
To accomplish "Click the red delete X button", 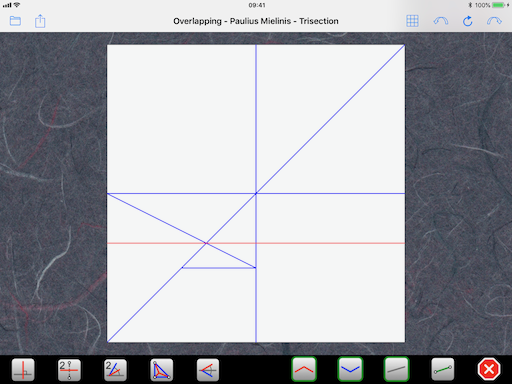I will pos(489,369).
